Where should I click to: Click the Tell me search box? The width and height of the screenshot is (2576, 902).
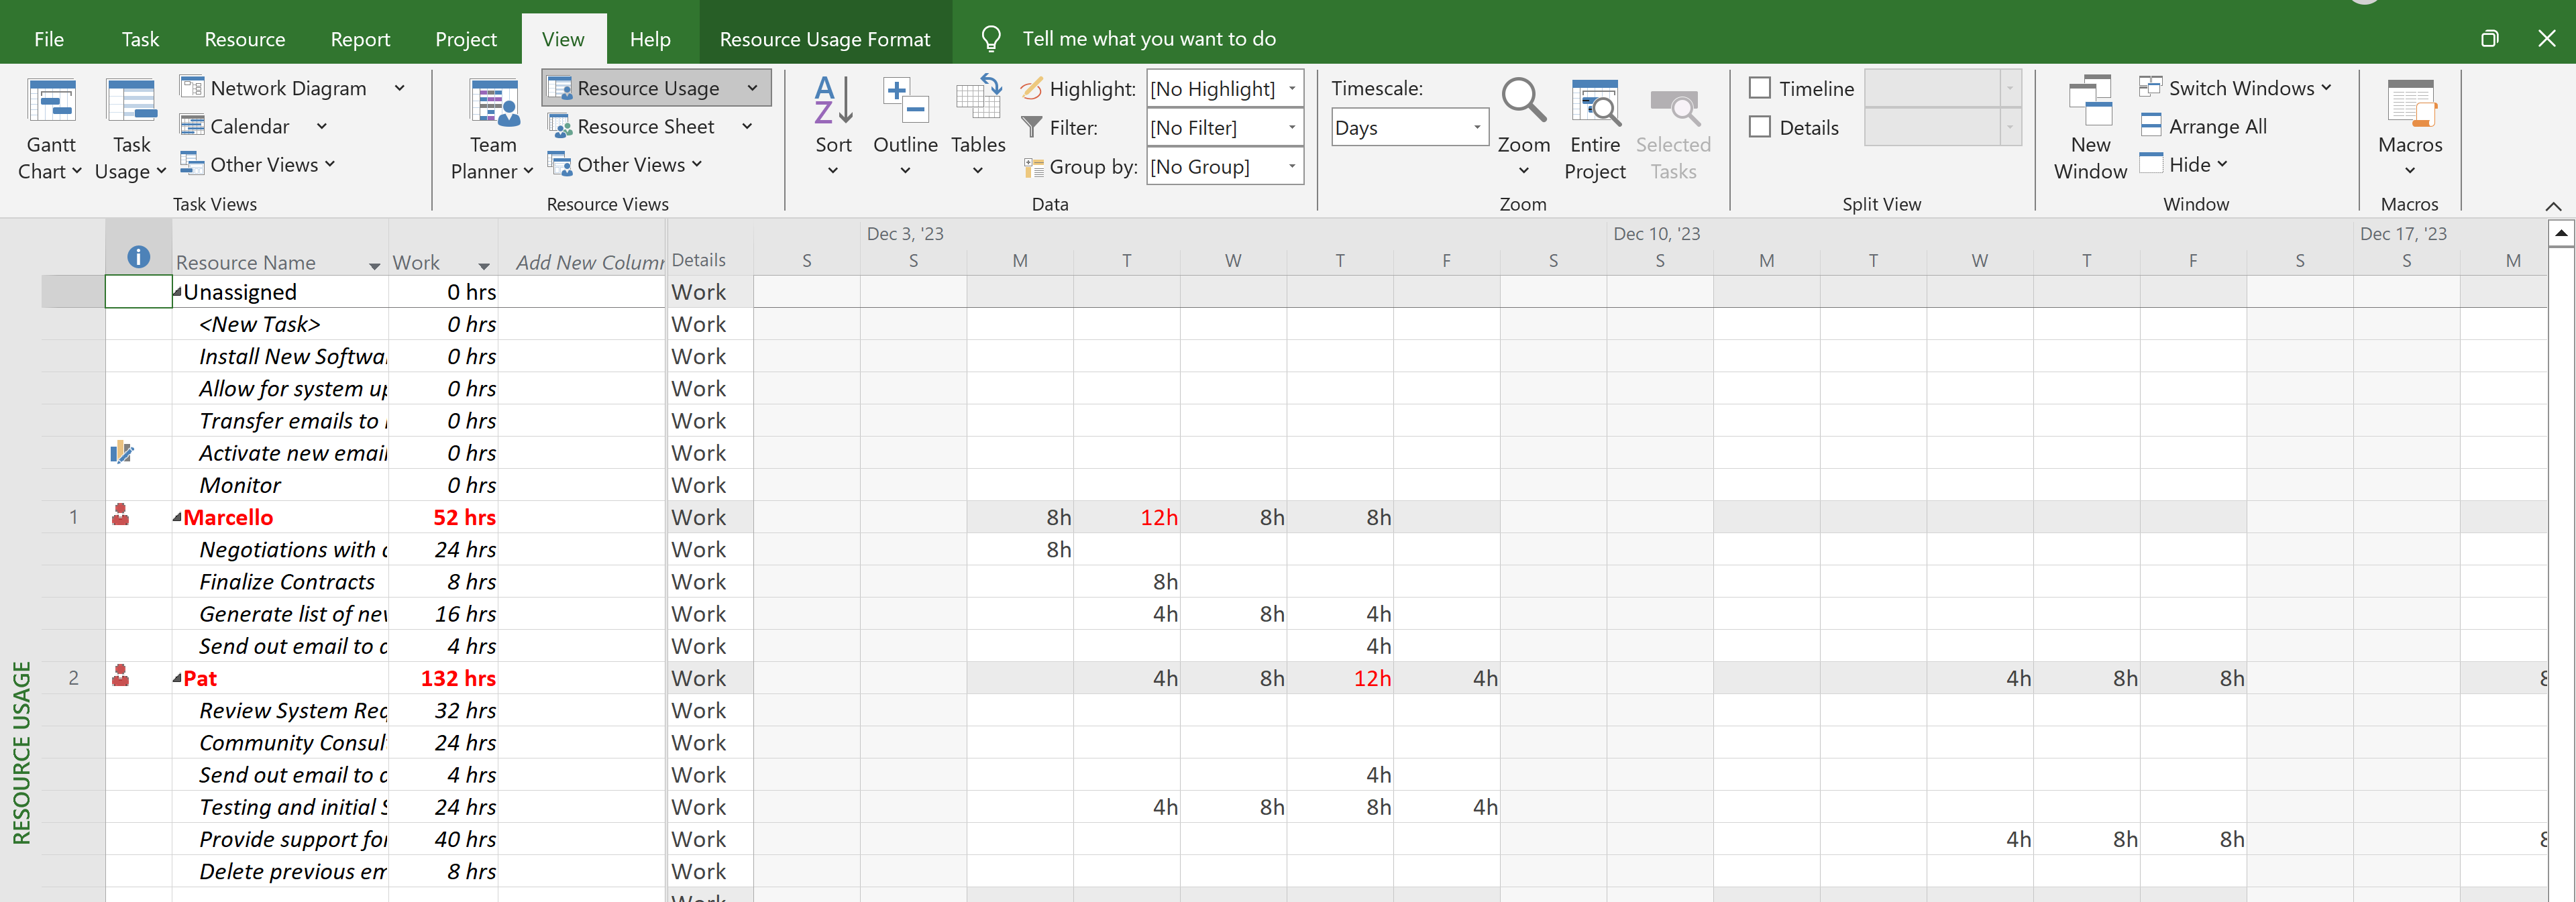1148,39
